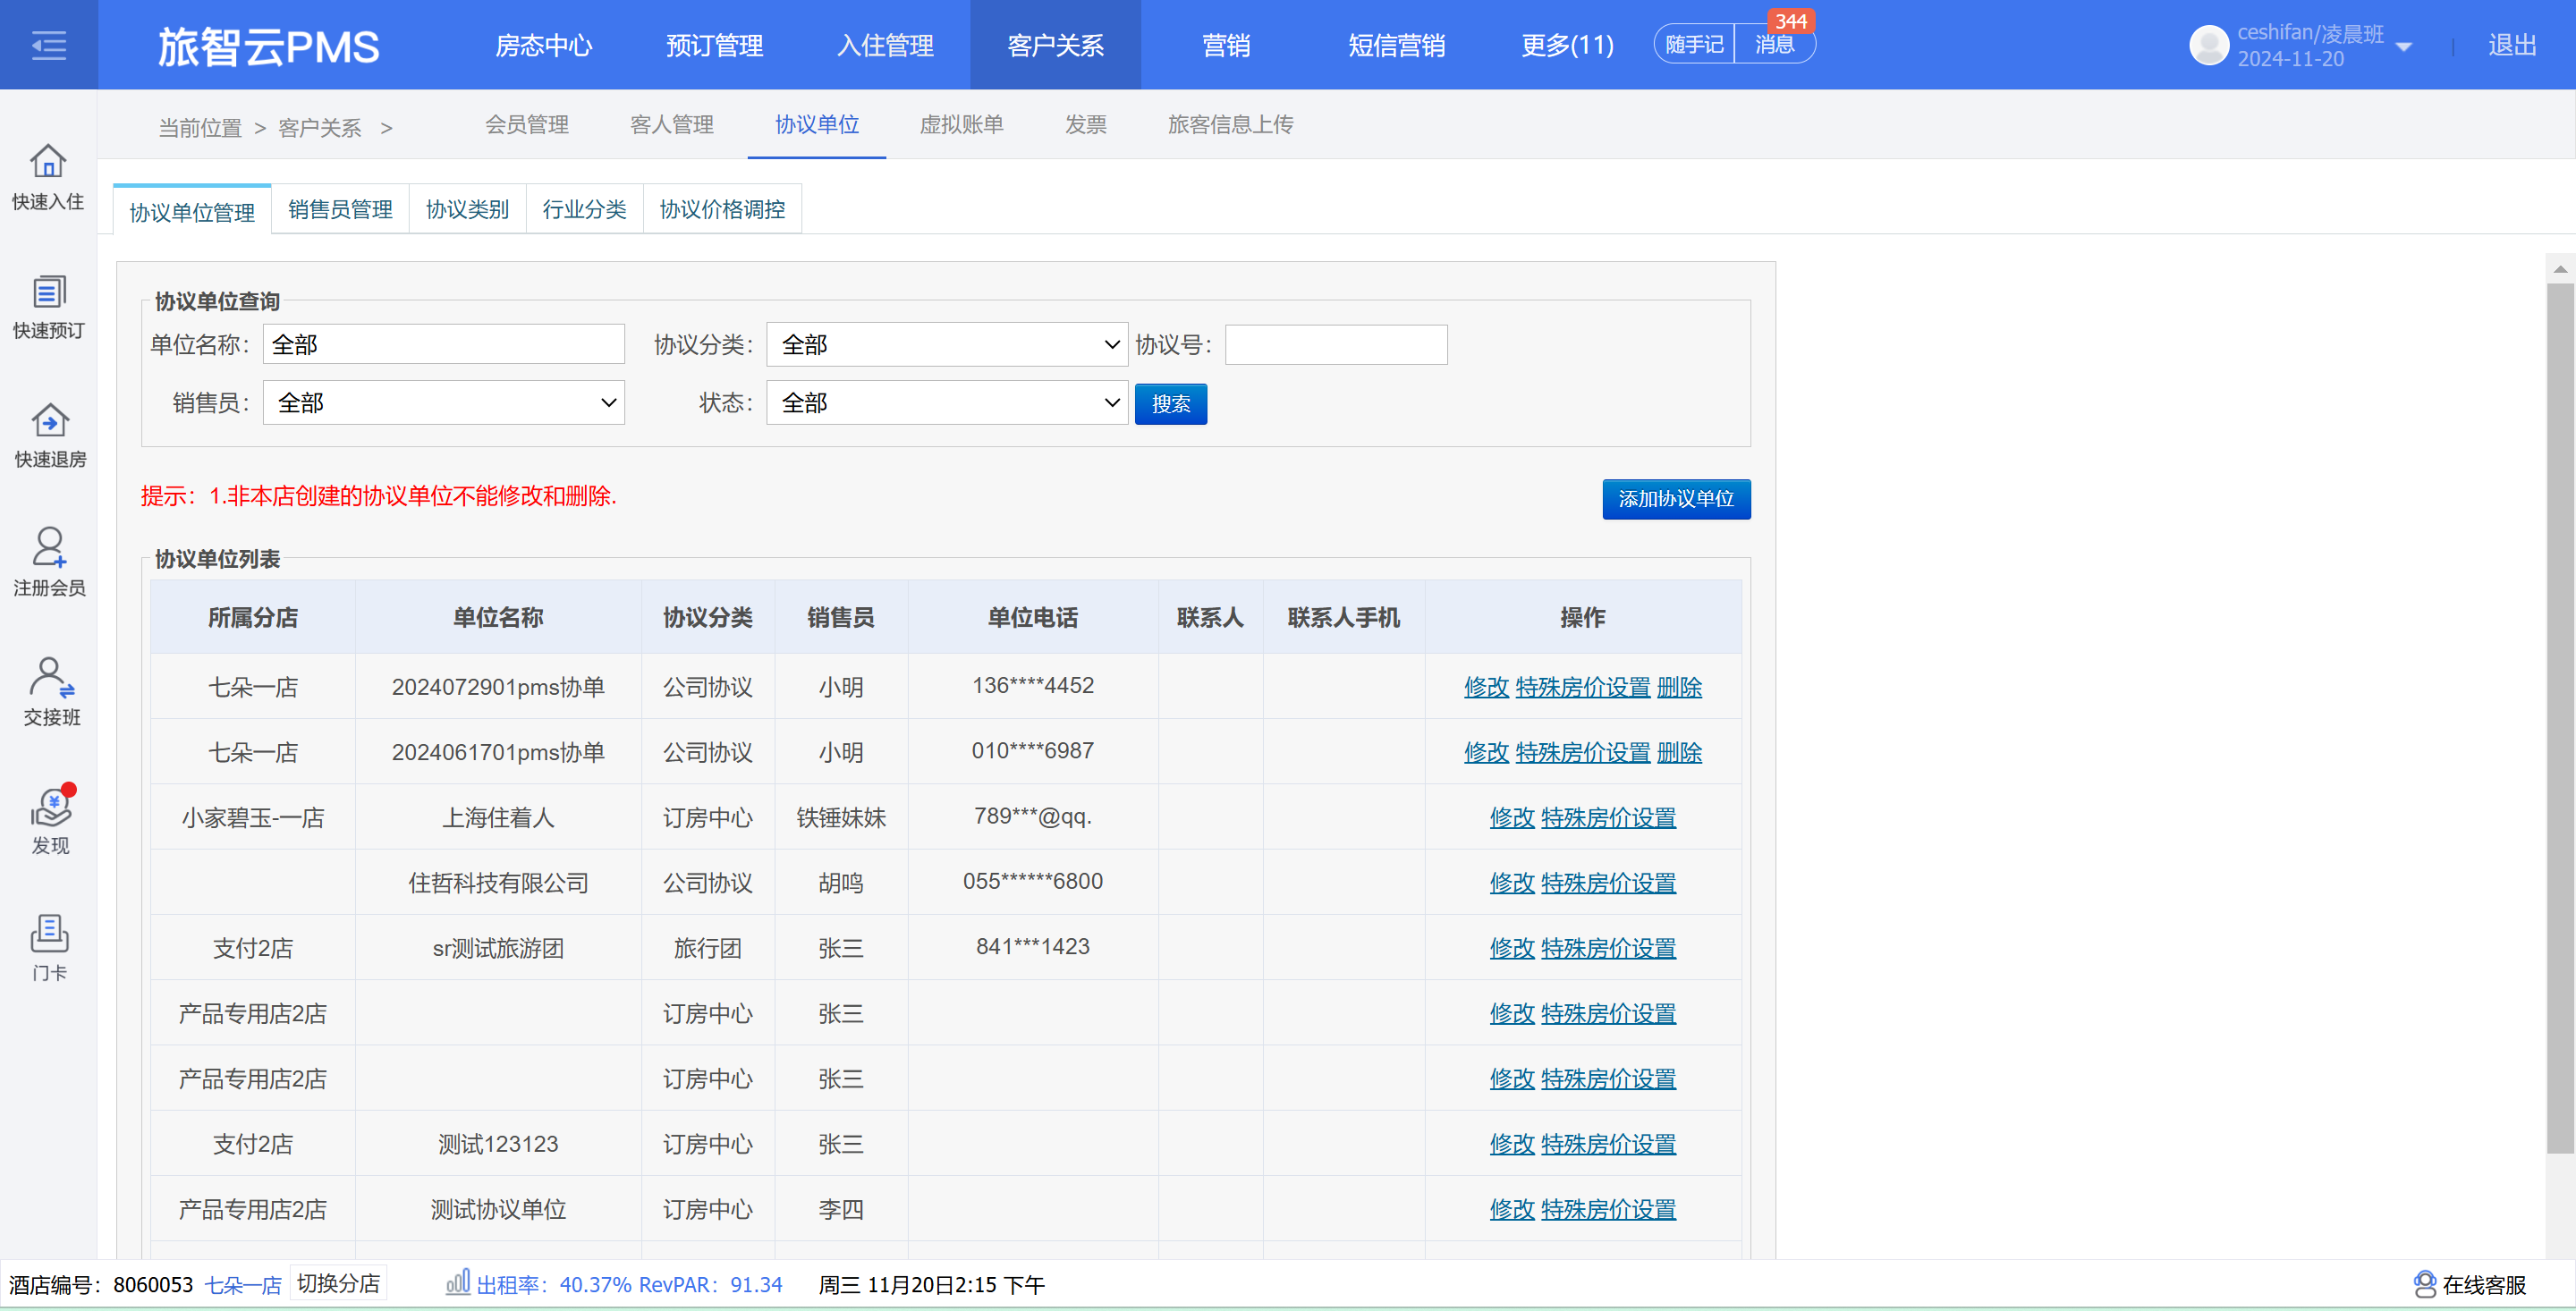The height and width of the screenshot is (1311, 2576).
Task: Switch to the 虚拟账单 tab
Action: [961, 125]
